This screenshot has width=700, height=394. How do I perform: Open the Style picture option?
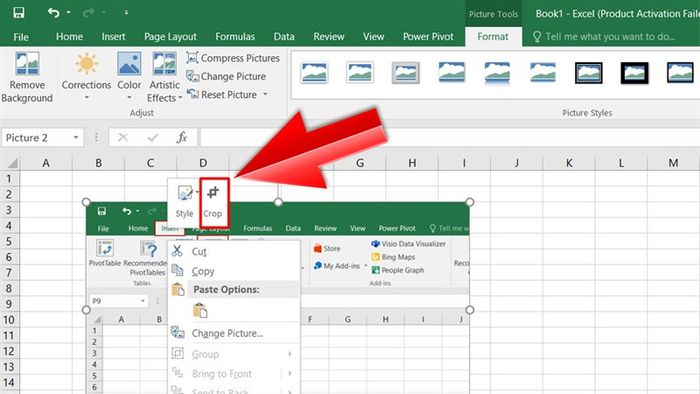coord(184,202)
